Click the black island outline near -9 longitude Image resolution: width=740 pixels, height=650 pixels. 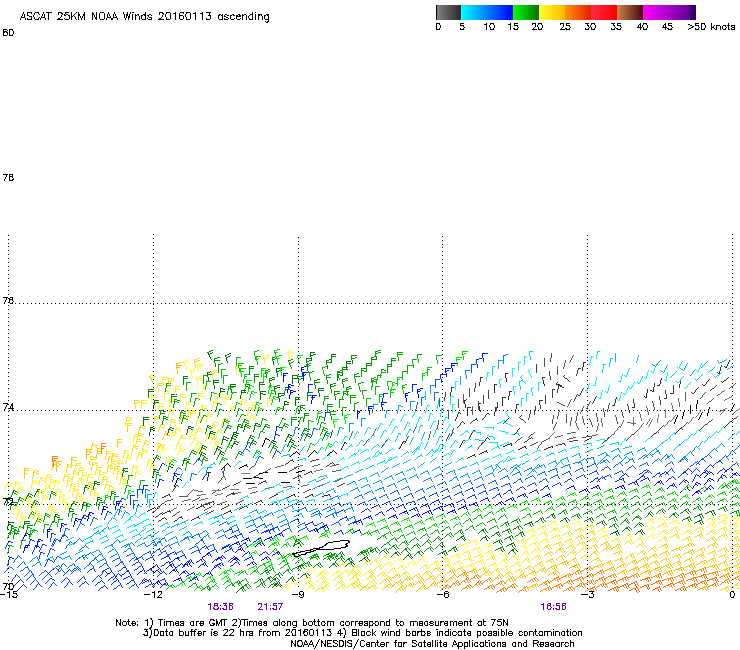[321, 548]
